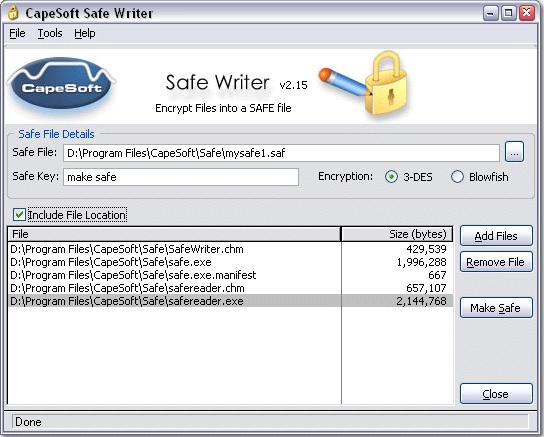The height and width of the screenshot is (437, 544).
Task: Open the Tools menu
Action: [x=50, y=33]
